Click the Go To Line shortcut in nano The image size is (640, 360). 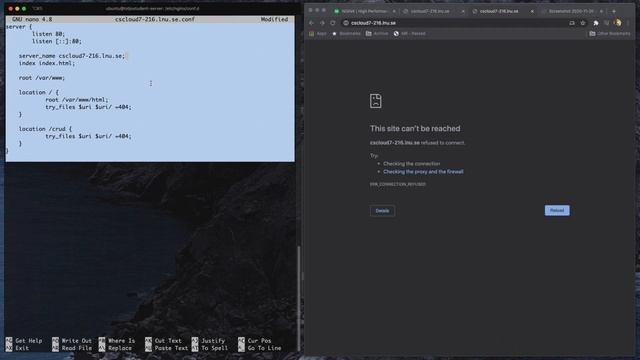[x=260, y=348]
